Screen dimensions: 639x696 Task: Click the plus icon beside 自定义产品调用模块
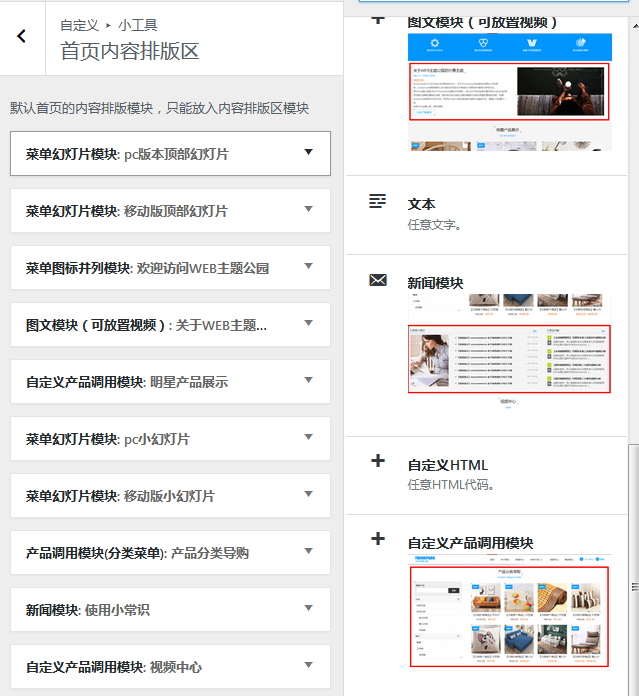[x=378, y=539]
